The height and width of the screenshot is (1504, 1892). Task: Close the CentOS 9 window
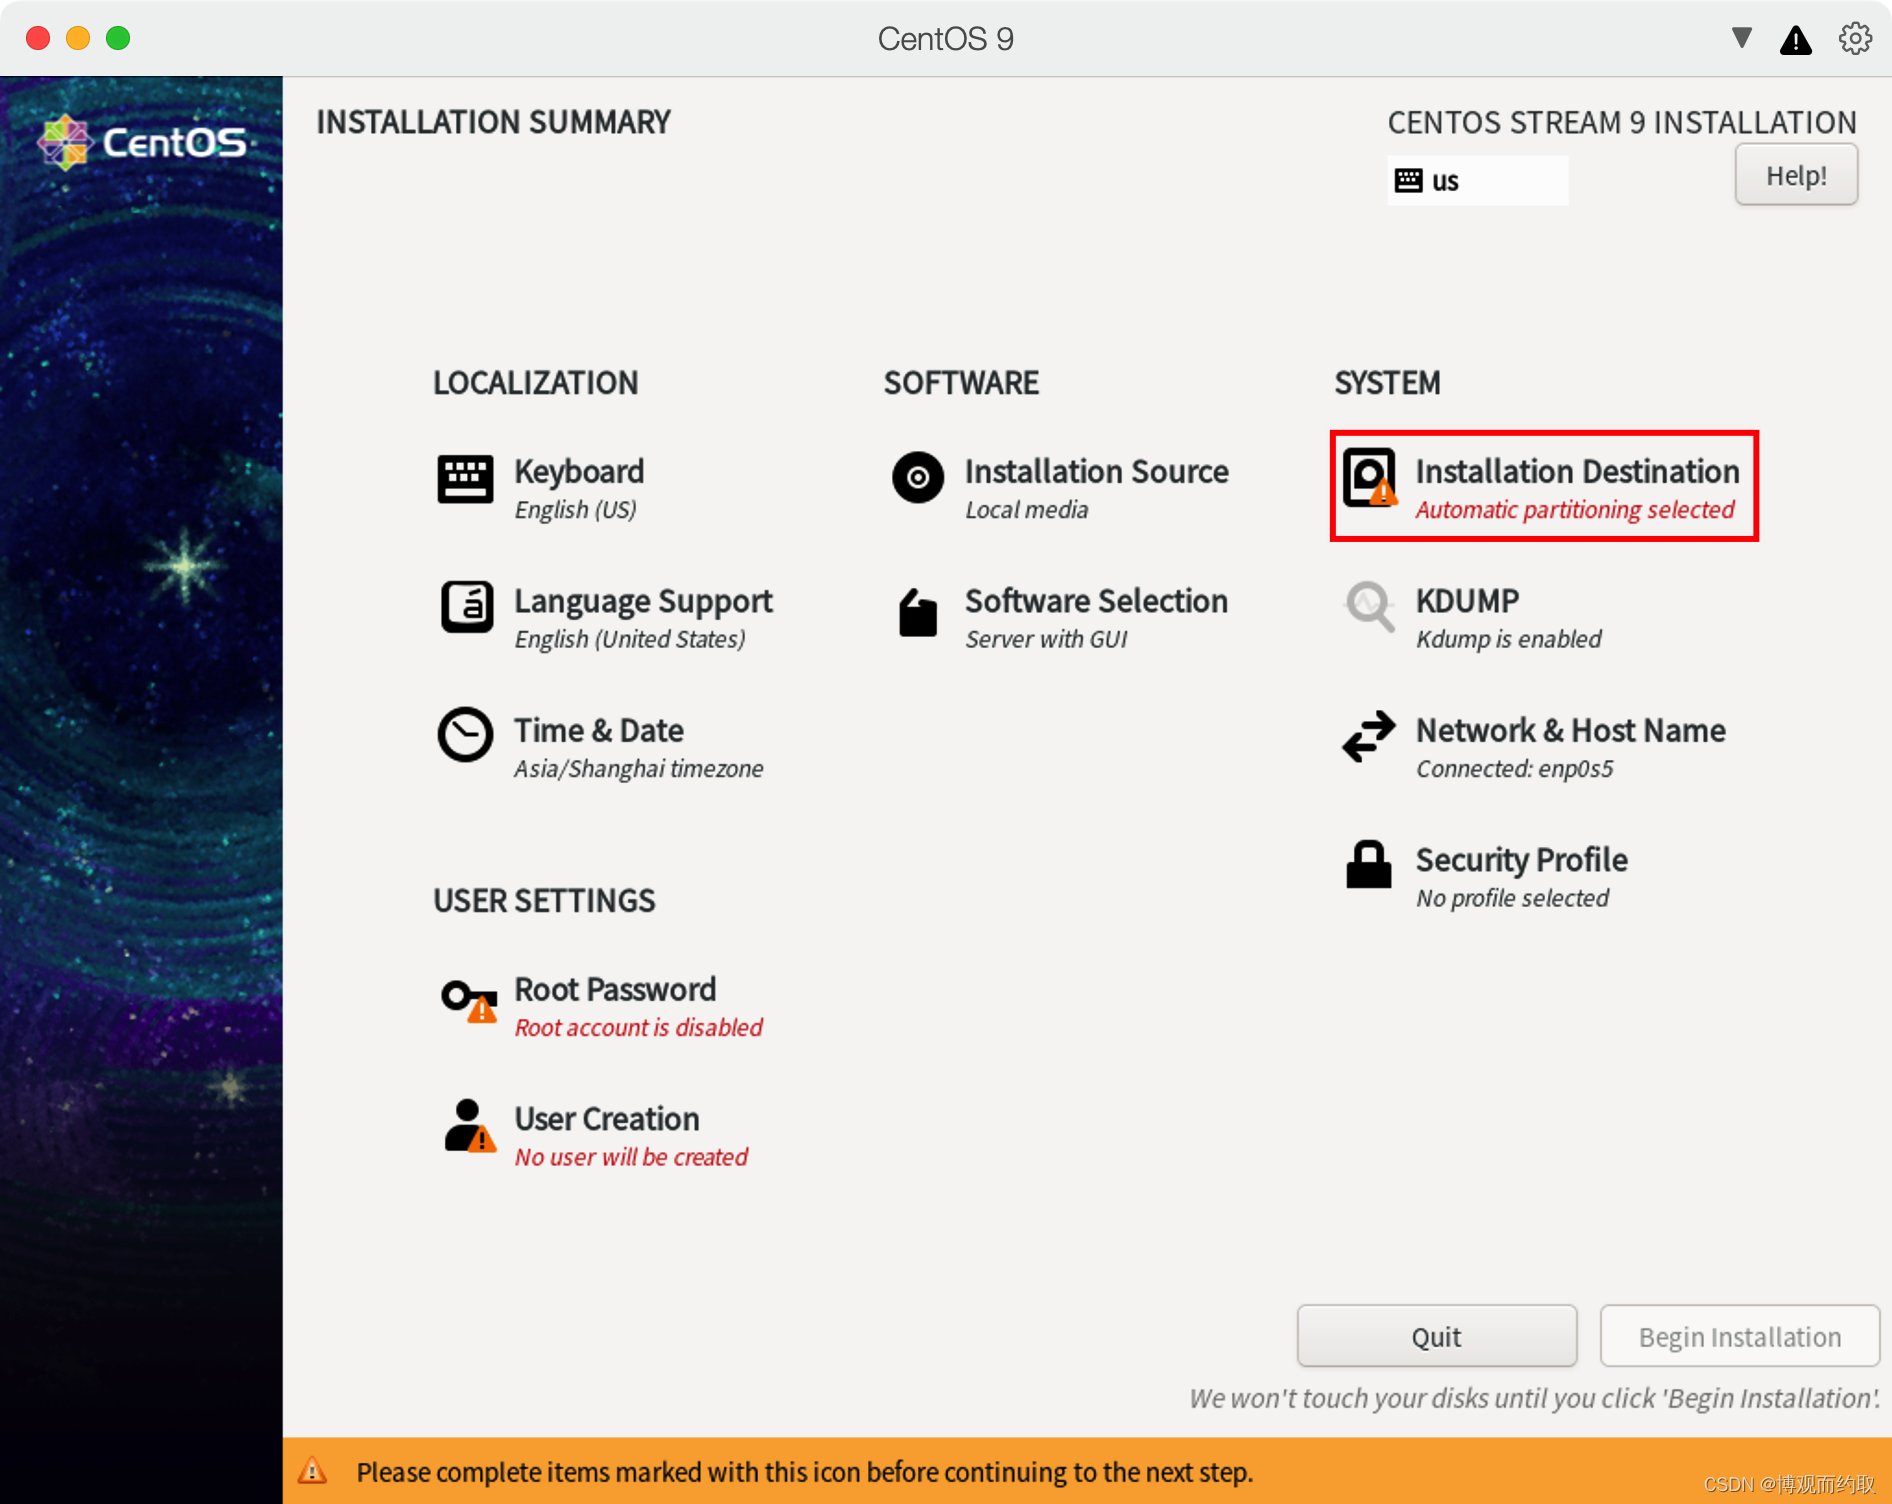[38, 38]
